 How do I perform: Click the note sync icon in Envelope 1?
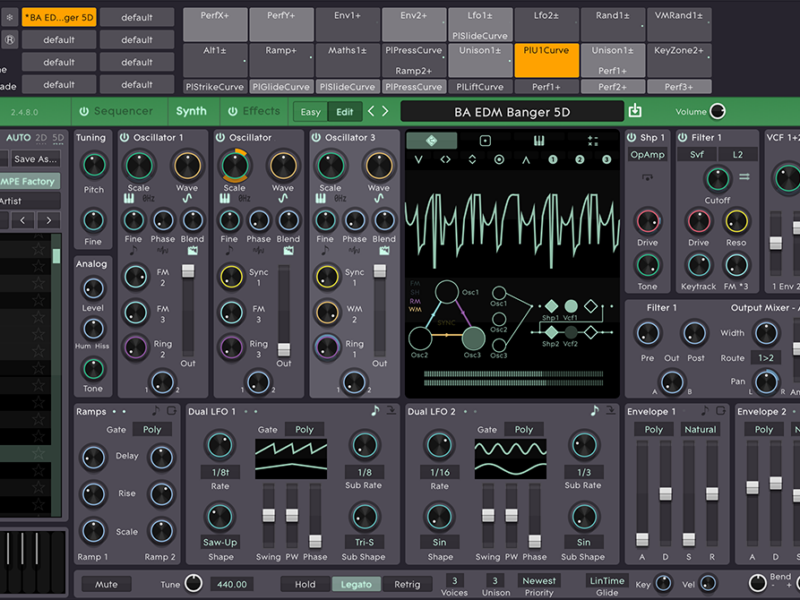[704, 411]
